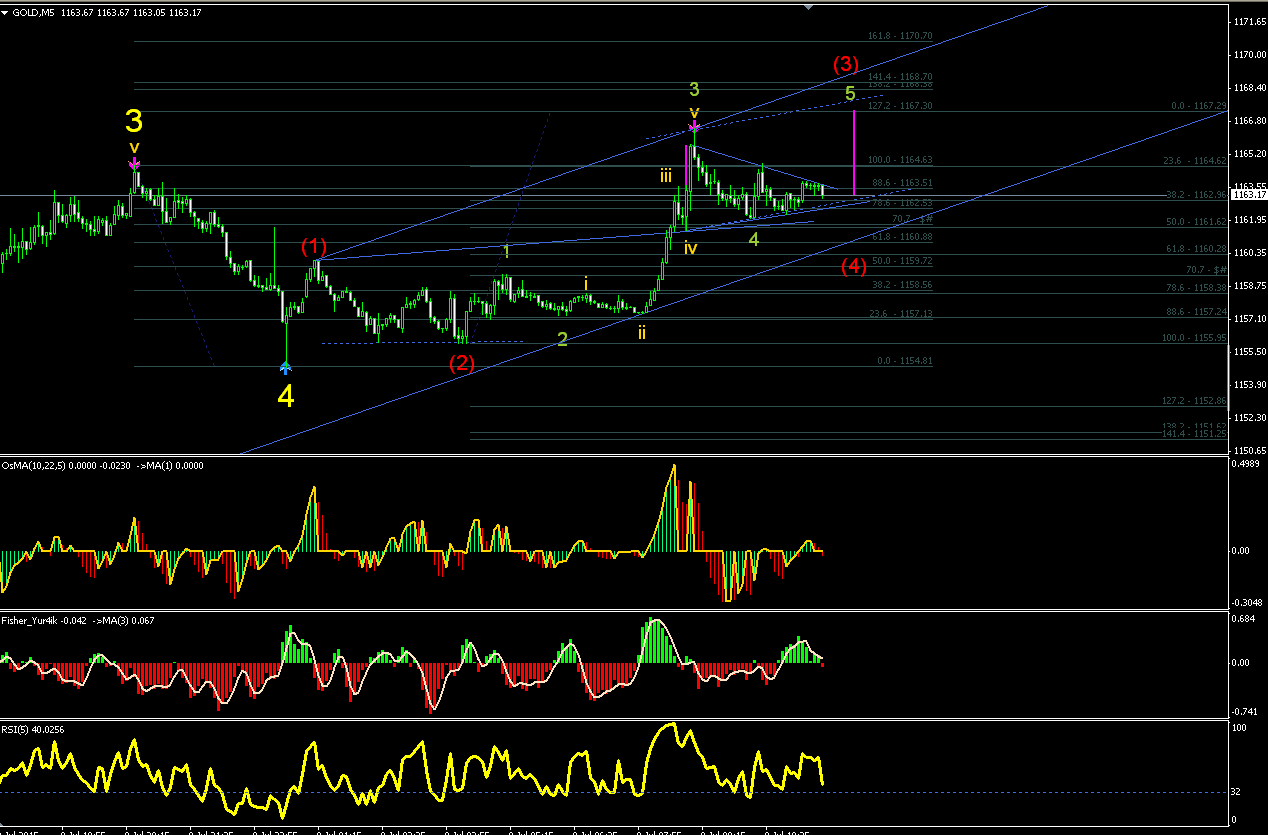Click the Fibonacci level 0.0 - 1154.81
The image size is (1268, 835).
[904, 360]
